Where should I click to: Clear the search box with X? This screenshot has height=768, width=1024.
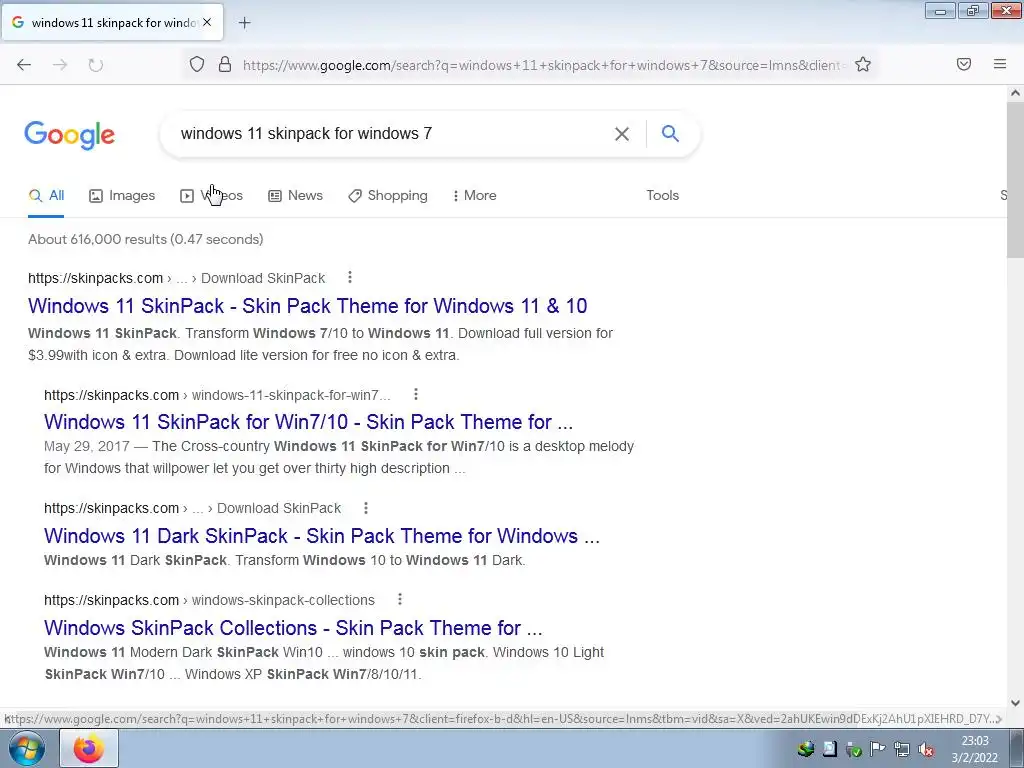(x=622, y=134)
